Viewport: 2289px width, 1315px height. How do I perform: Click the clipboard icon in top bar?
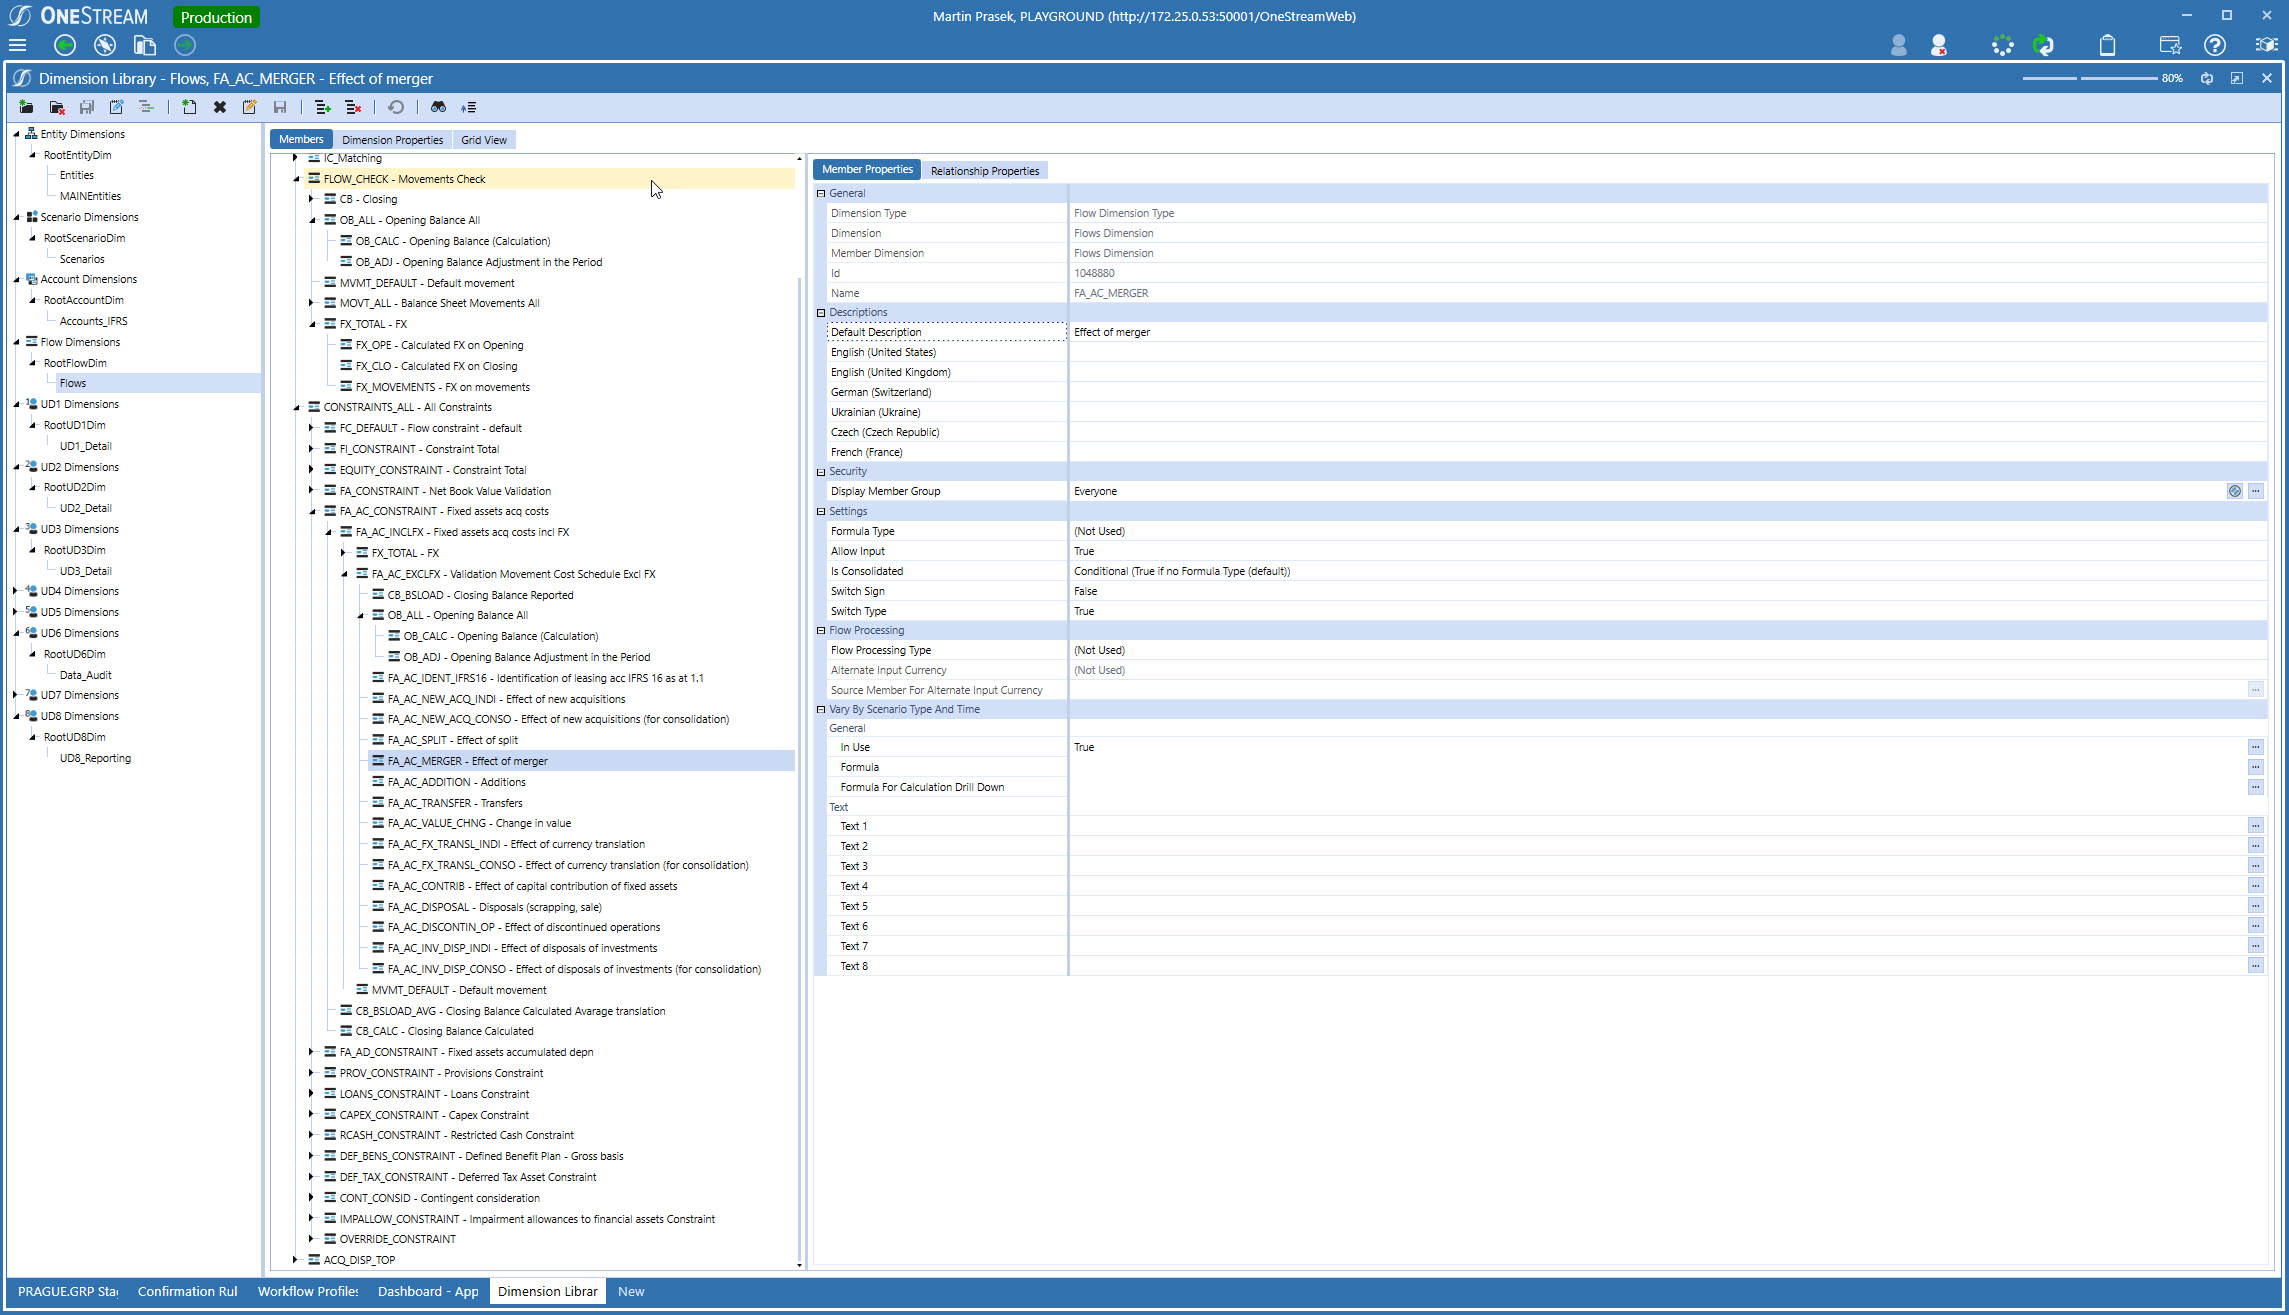pyautogui.click(x=2107, y=45)
